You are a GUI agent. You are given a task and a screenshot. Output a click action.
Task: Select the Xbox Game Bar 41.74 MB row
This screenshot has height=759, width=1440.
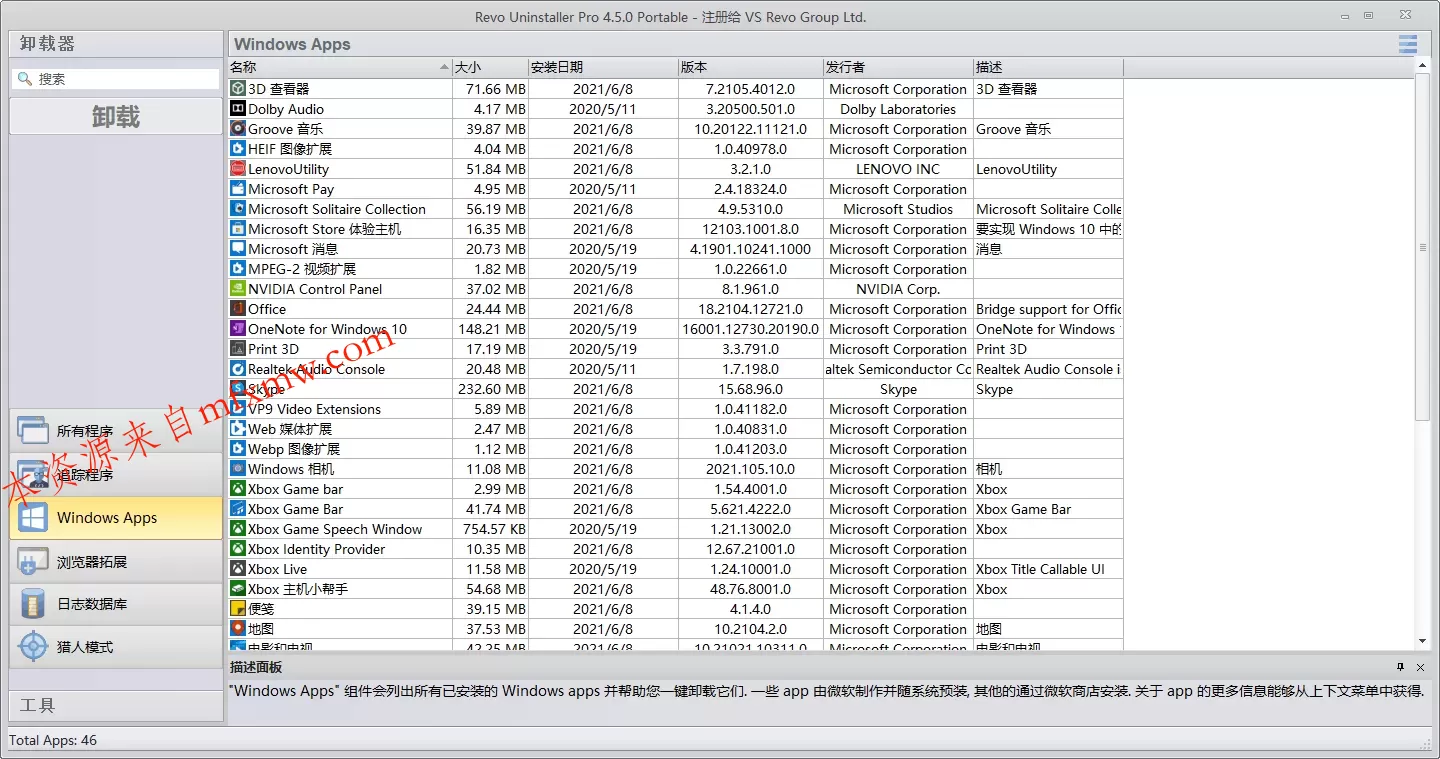tap(676, 509)
